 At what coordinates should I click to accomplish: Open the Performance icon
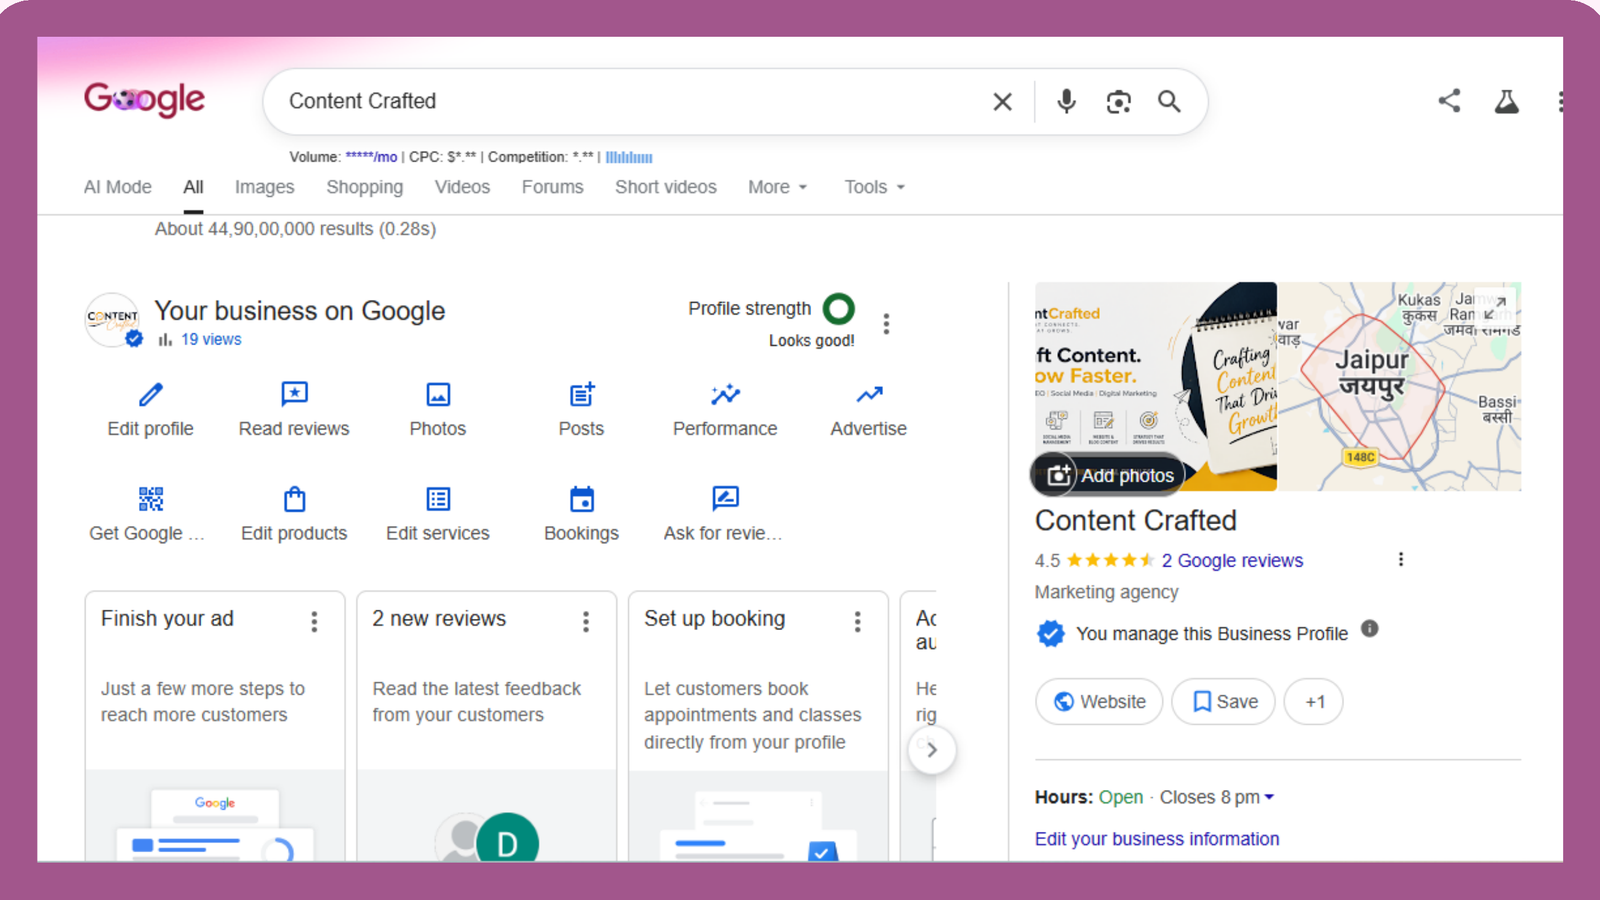pyautogui.click(x=725, y=394)
